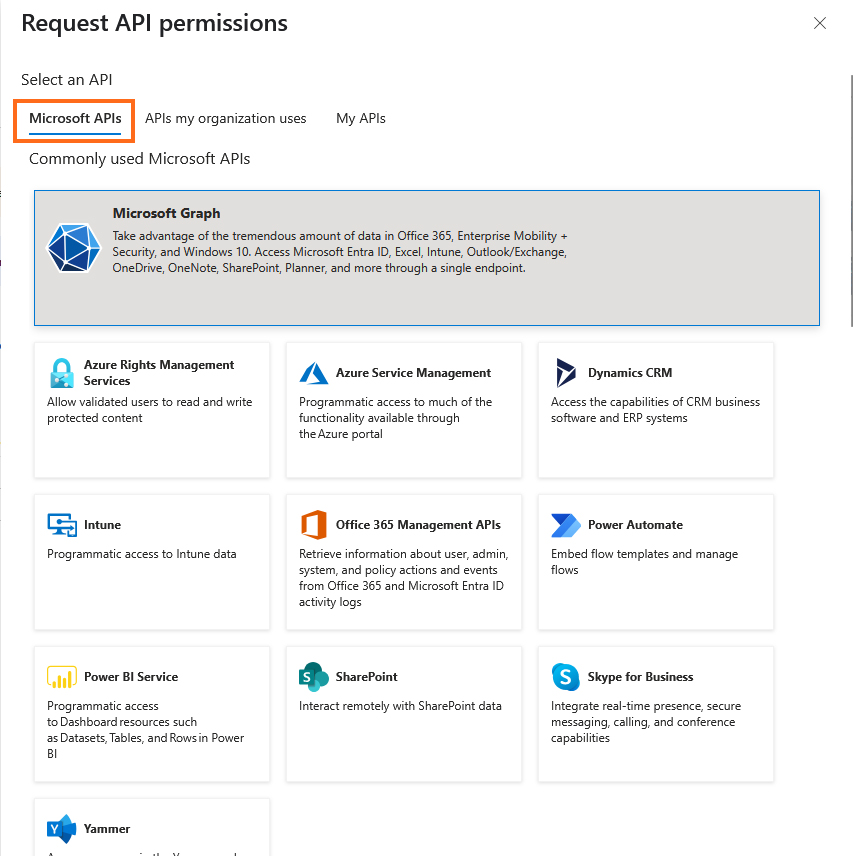Select the Yammer title
The height and width of the screenshot is (856, 855).
pyautogui.click(x=107, y=829)
